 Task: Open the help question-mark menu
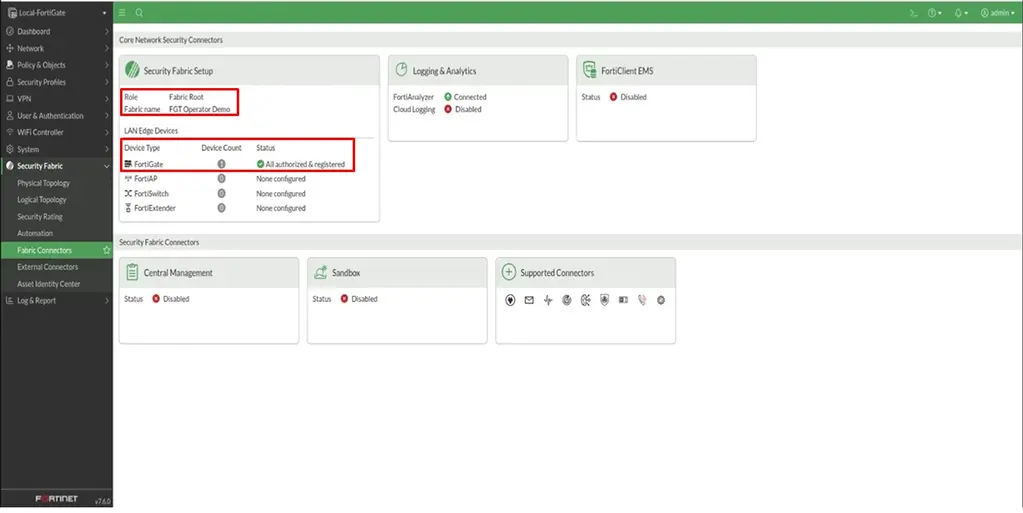coord(935,12)
